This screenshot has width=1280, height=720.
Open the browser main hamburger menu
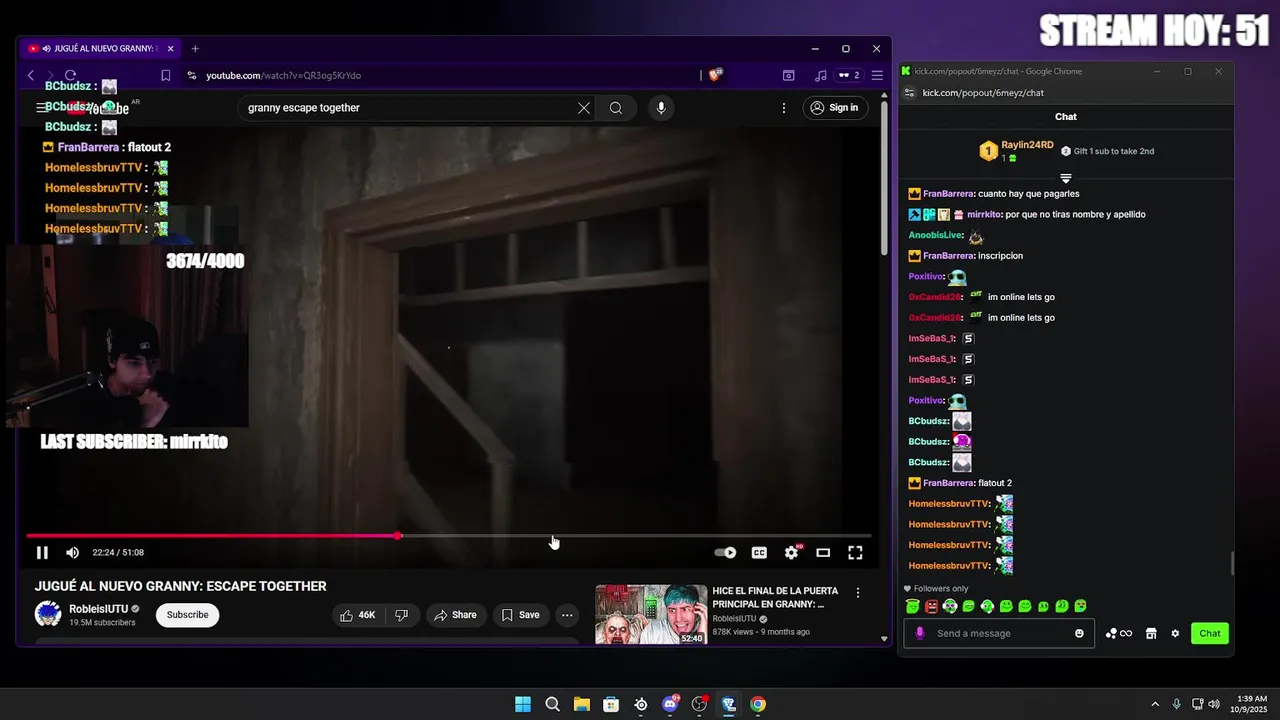[x=877, y=75]
